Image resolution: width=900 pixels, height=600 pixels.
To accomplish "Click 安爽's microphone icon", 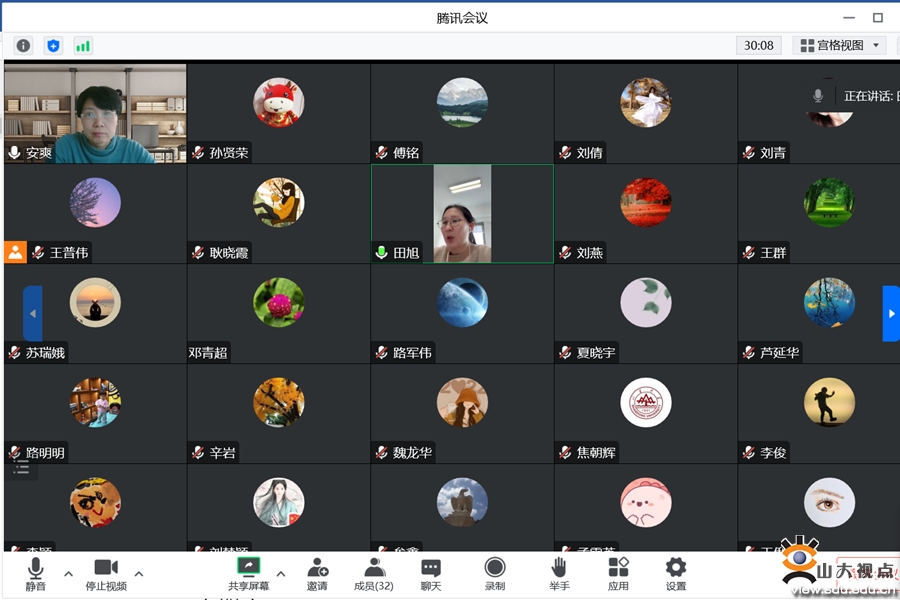I will point(14,152).
